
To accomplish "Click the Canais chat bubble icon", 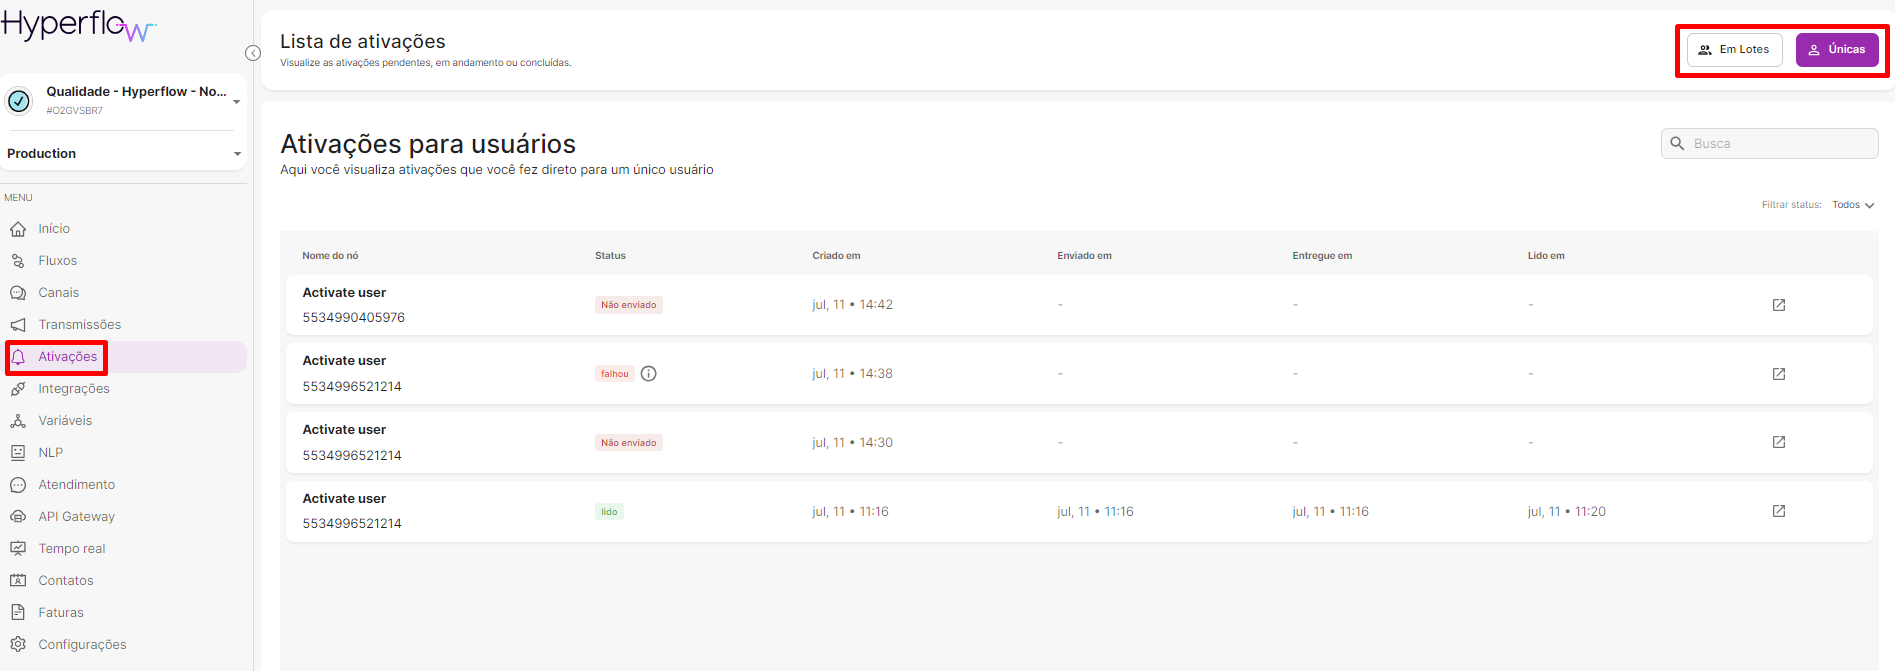I will pyautogui.click(x=18, y=293).
